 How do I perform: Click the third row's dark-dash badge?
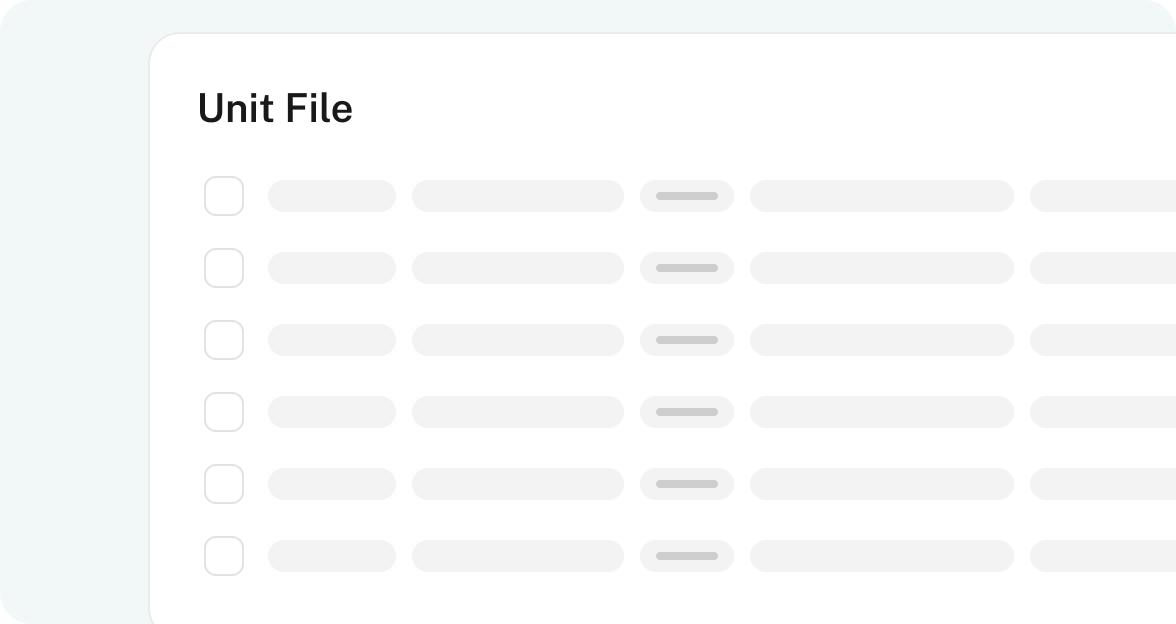687,340
